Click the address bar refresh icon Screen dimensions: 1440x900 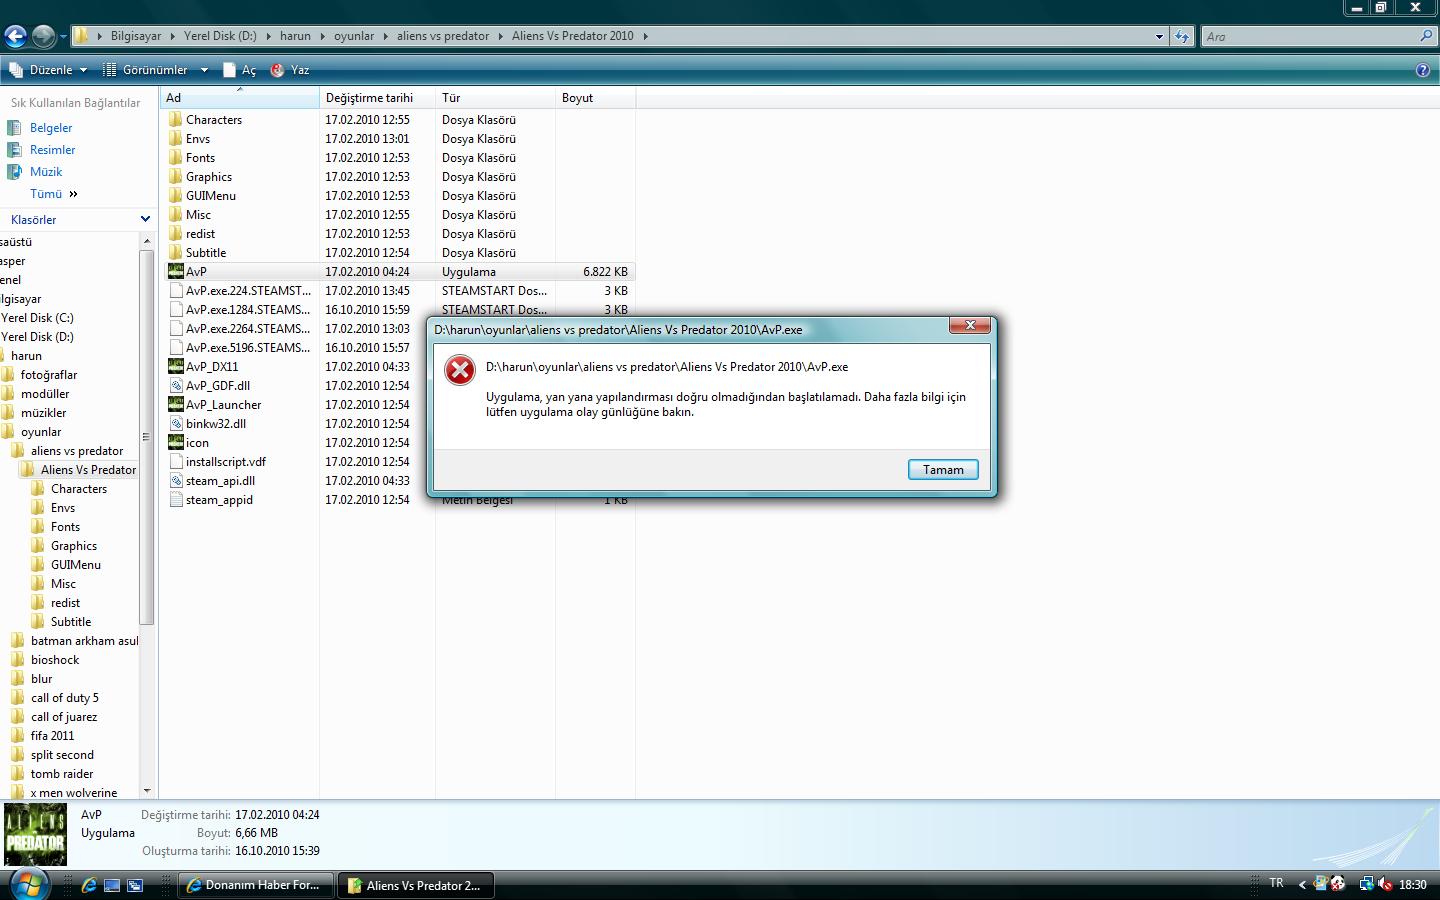click(x=1182, y=36)
